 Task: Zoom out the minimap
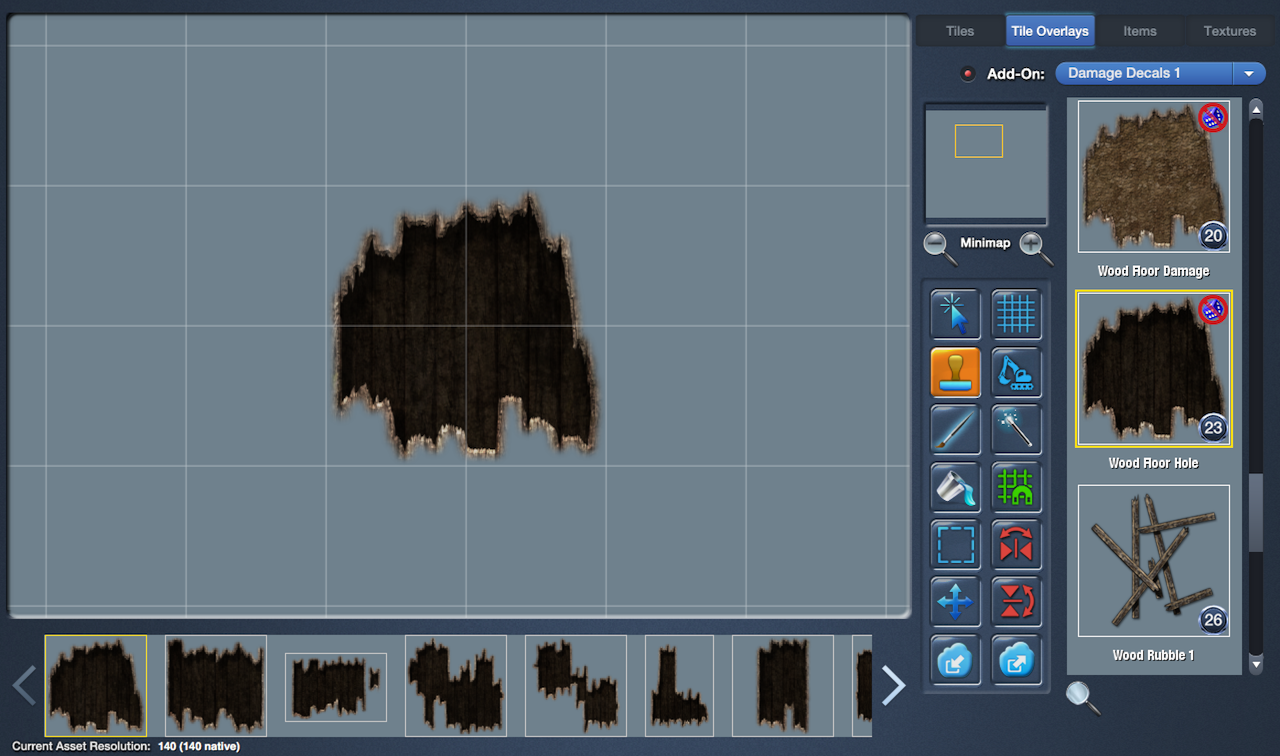pyautogui.click(x=939, y=246)
